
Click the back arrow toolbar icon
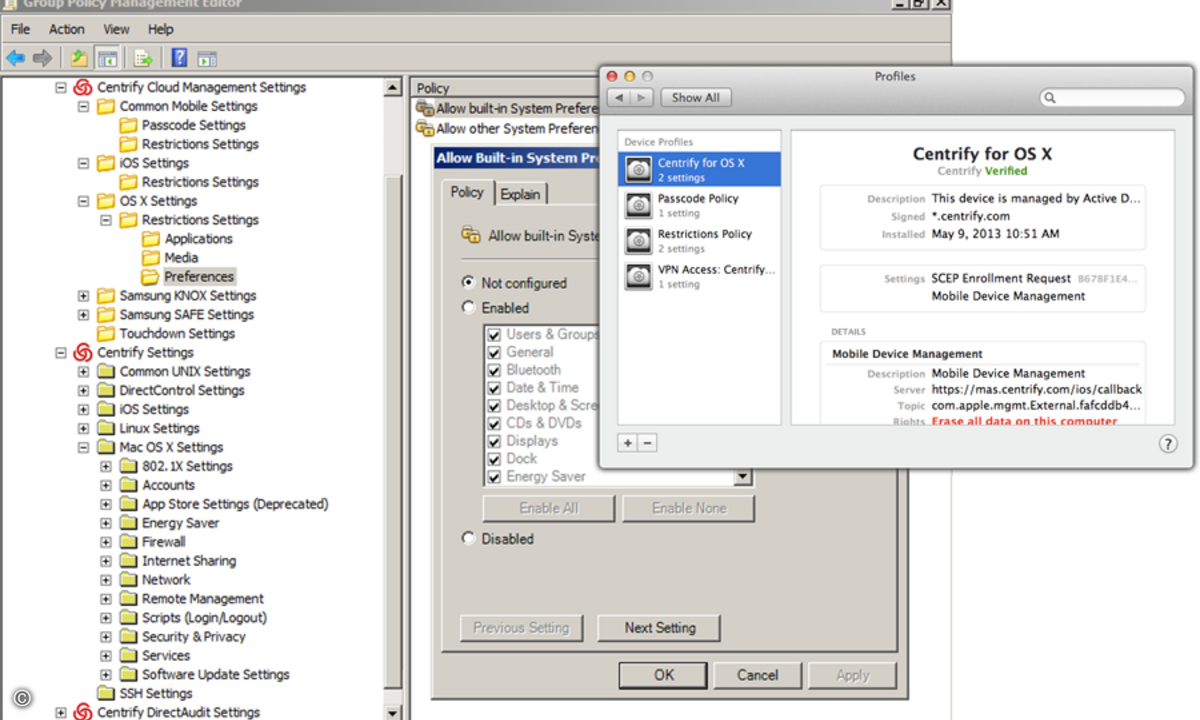coord(15,58)
